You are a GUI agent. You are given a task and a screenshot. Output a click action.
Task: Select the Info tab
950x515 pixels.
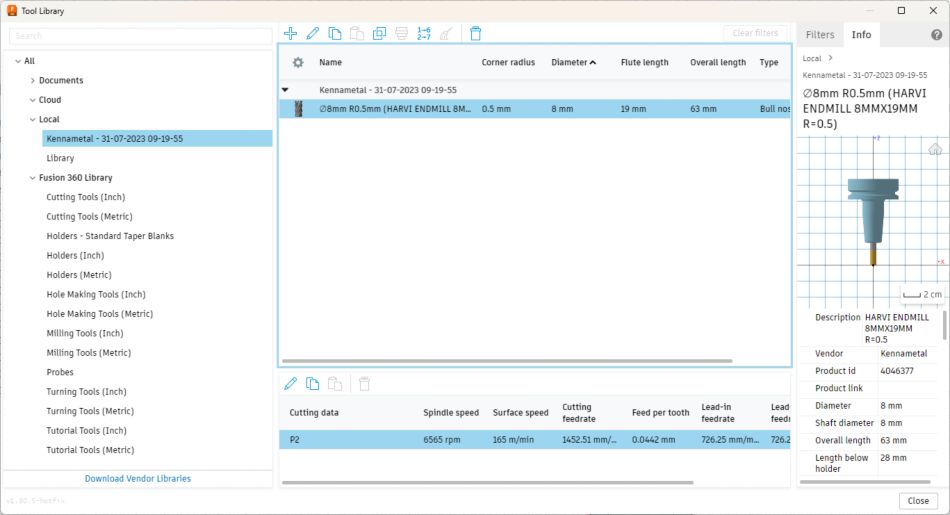(861, 35)
